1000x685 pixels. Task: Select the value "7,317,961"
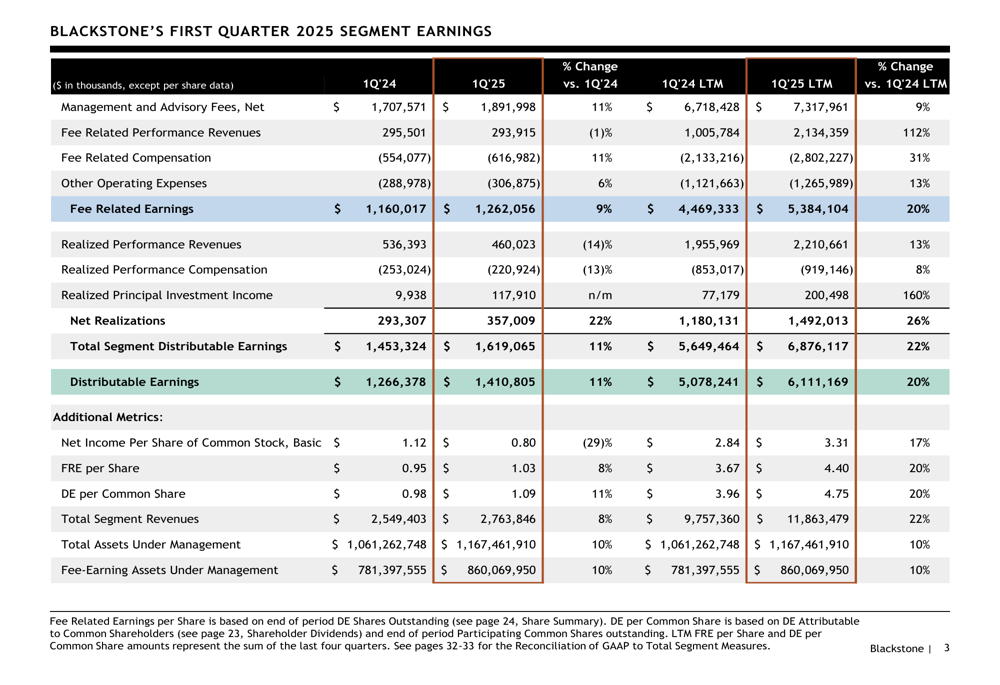821,107
